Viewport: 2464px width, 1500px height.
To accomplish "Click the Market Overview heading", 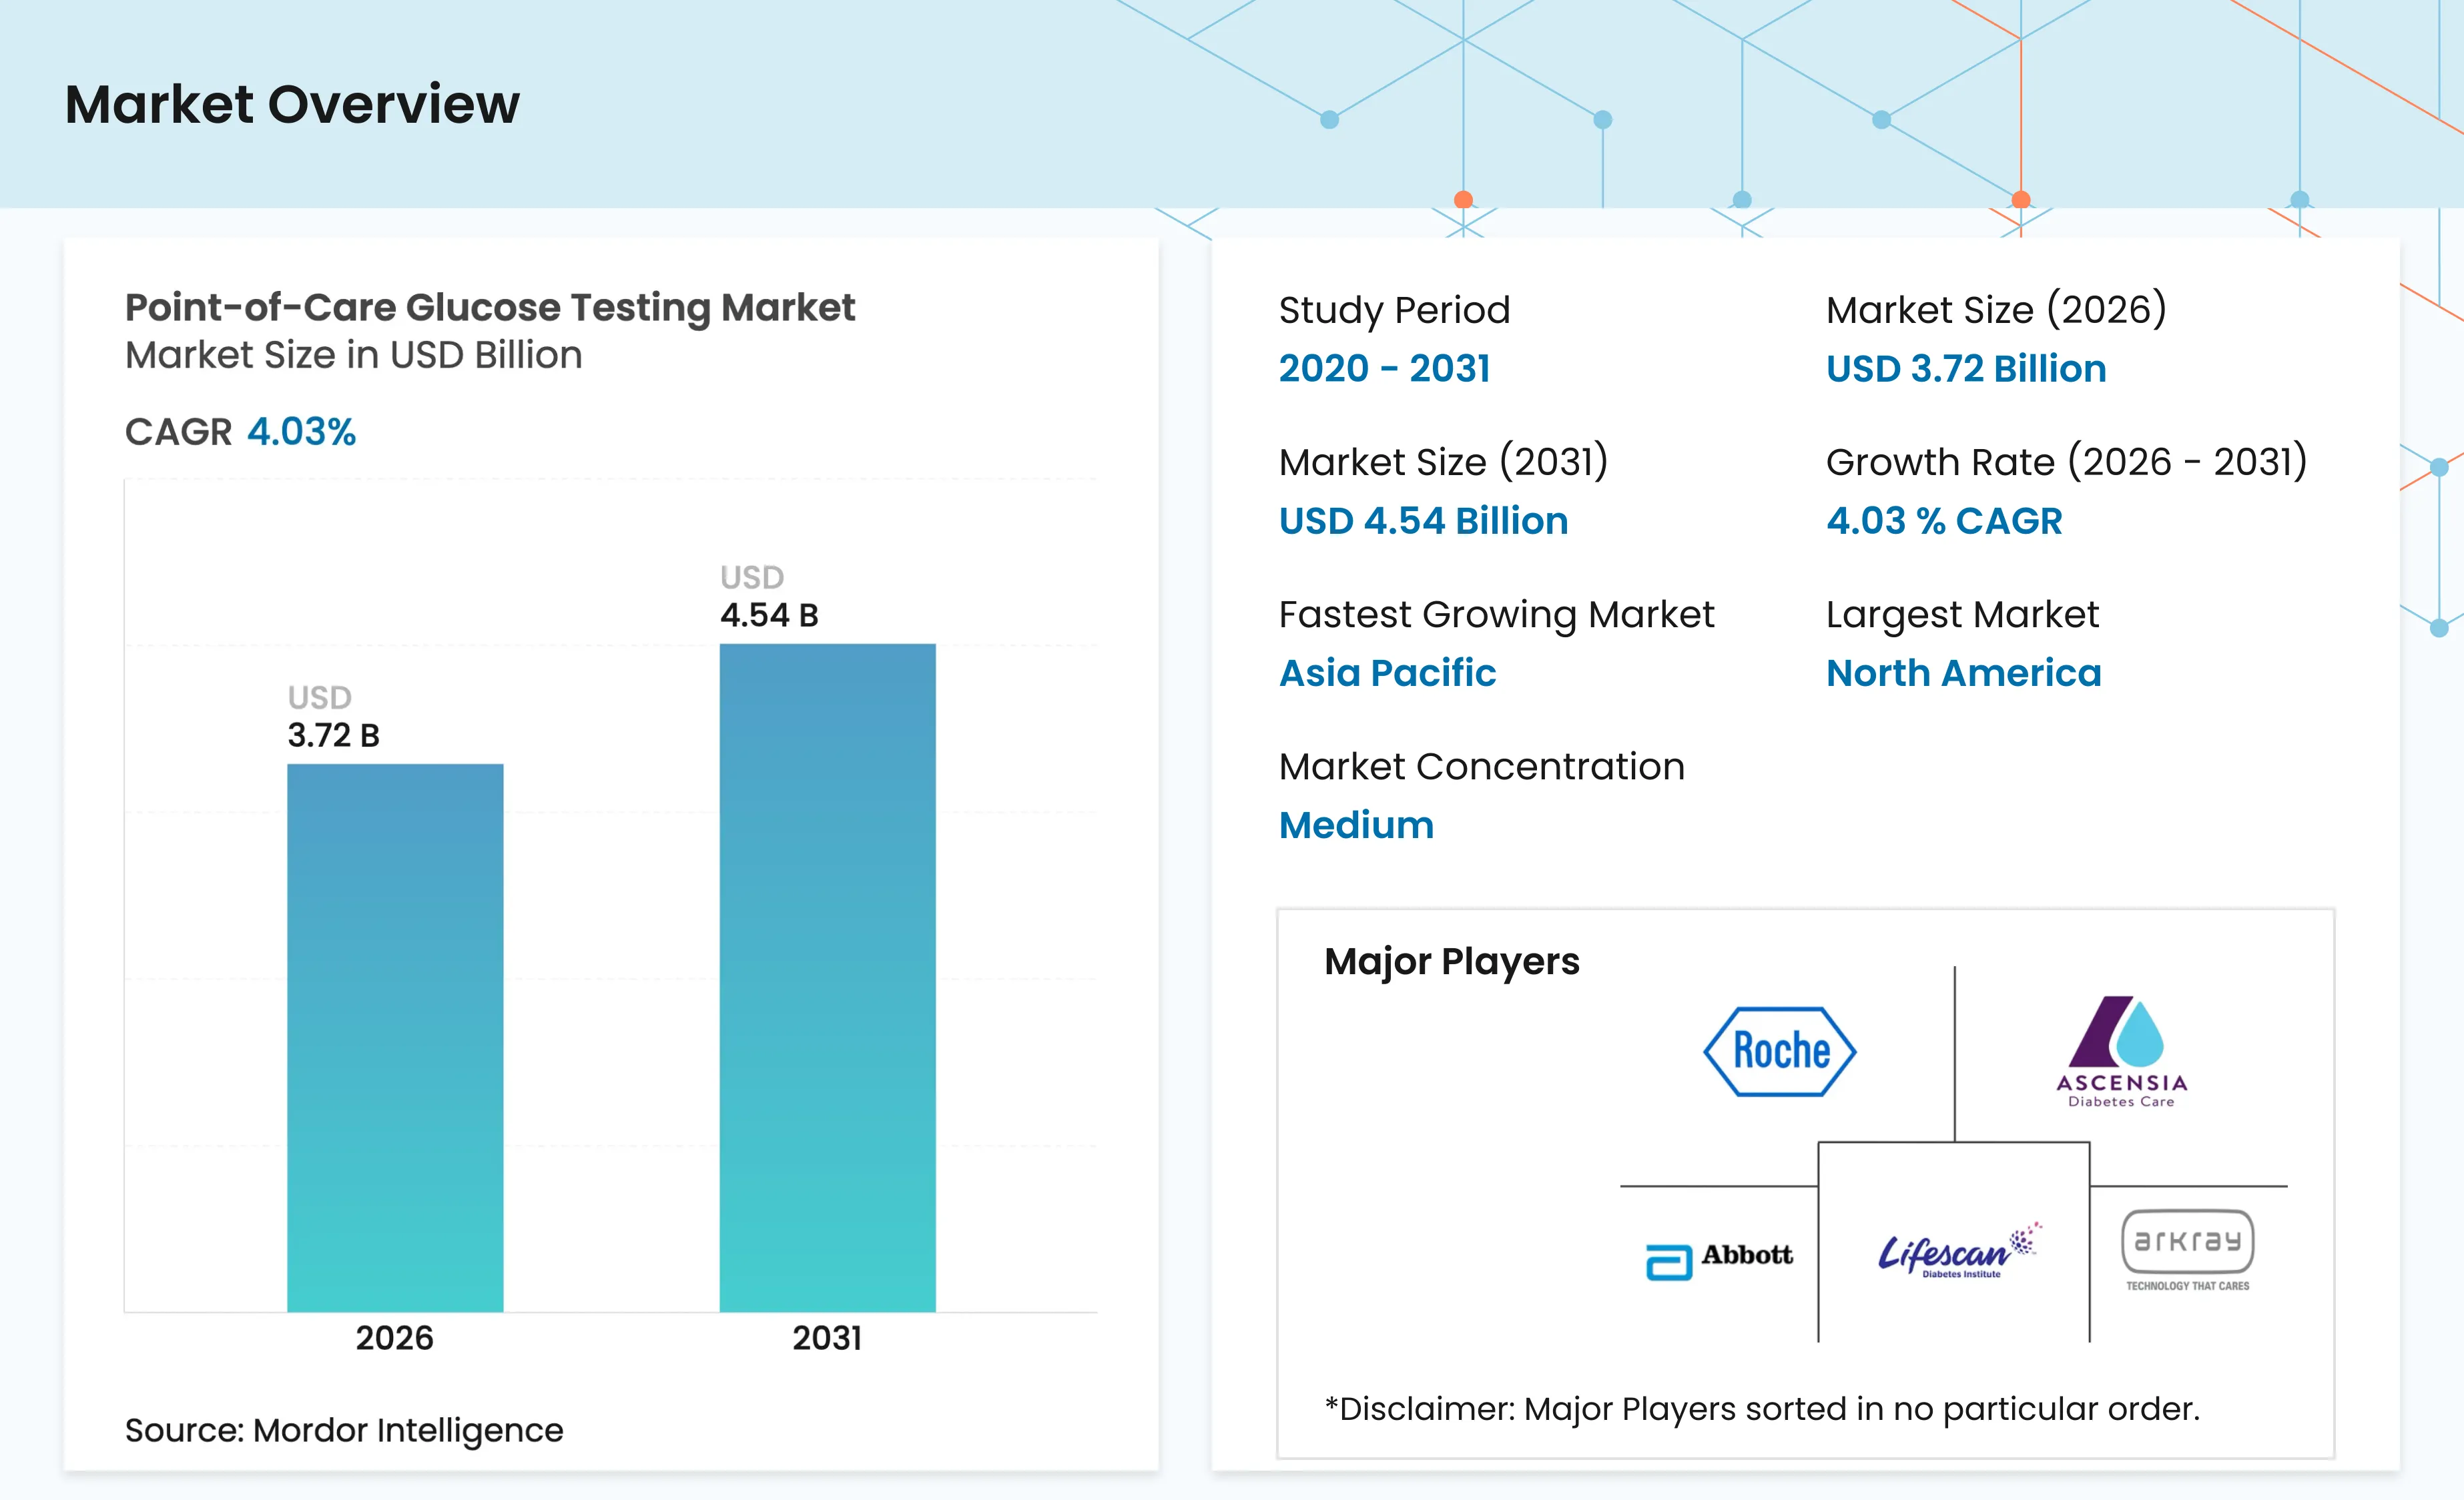I will click(x=292, y=104).
